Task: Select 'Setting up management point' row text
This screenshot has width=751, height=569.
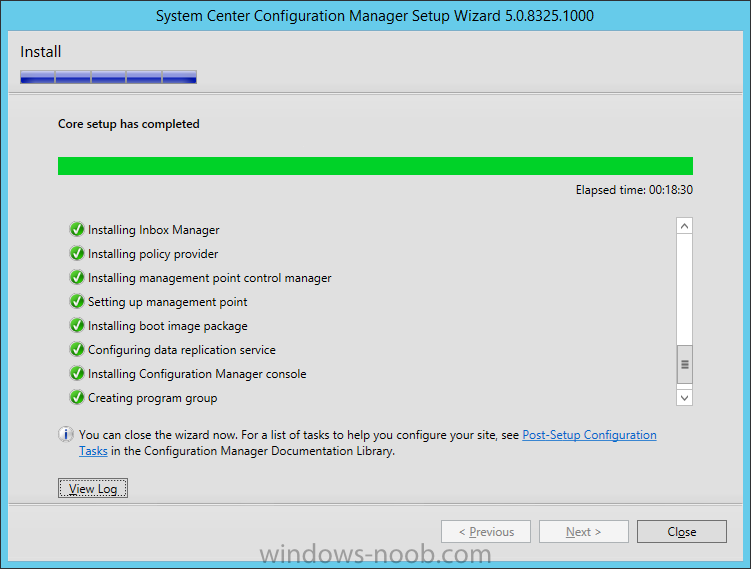Action: click(x=168, y=302)
